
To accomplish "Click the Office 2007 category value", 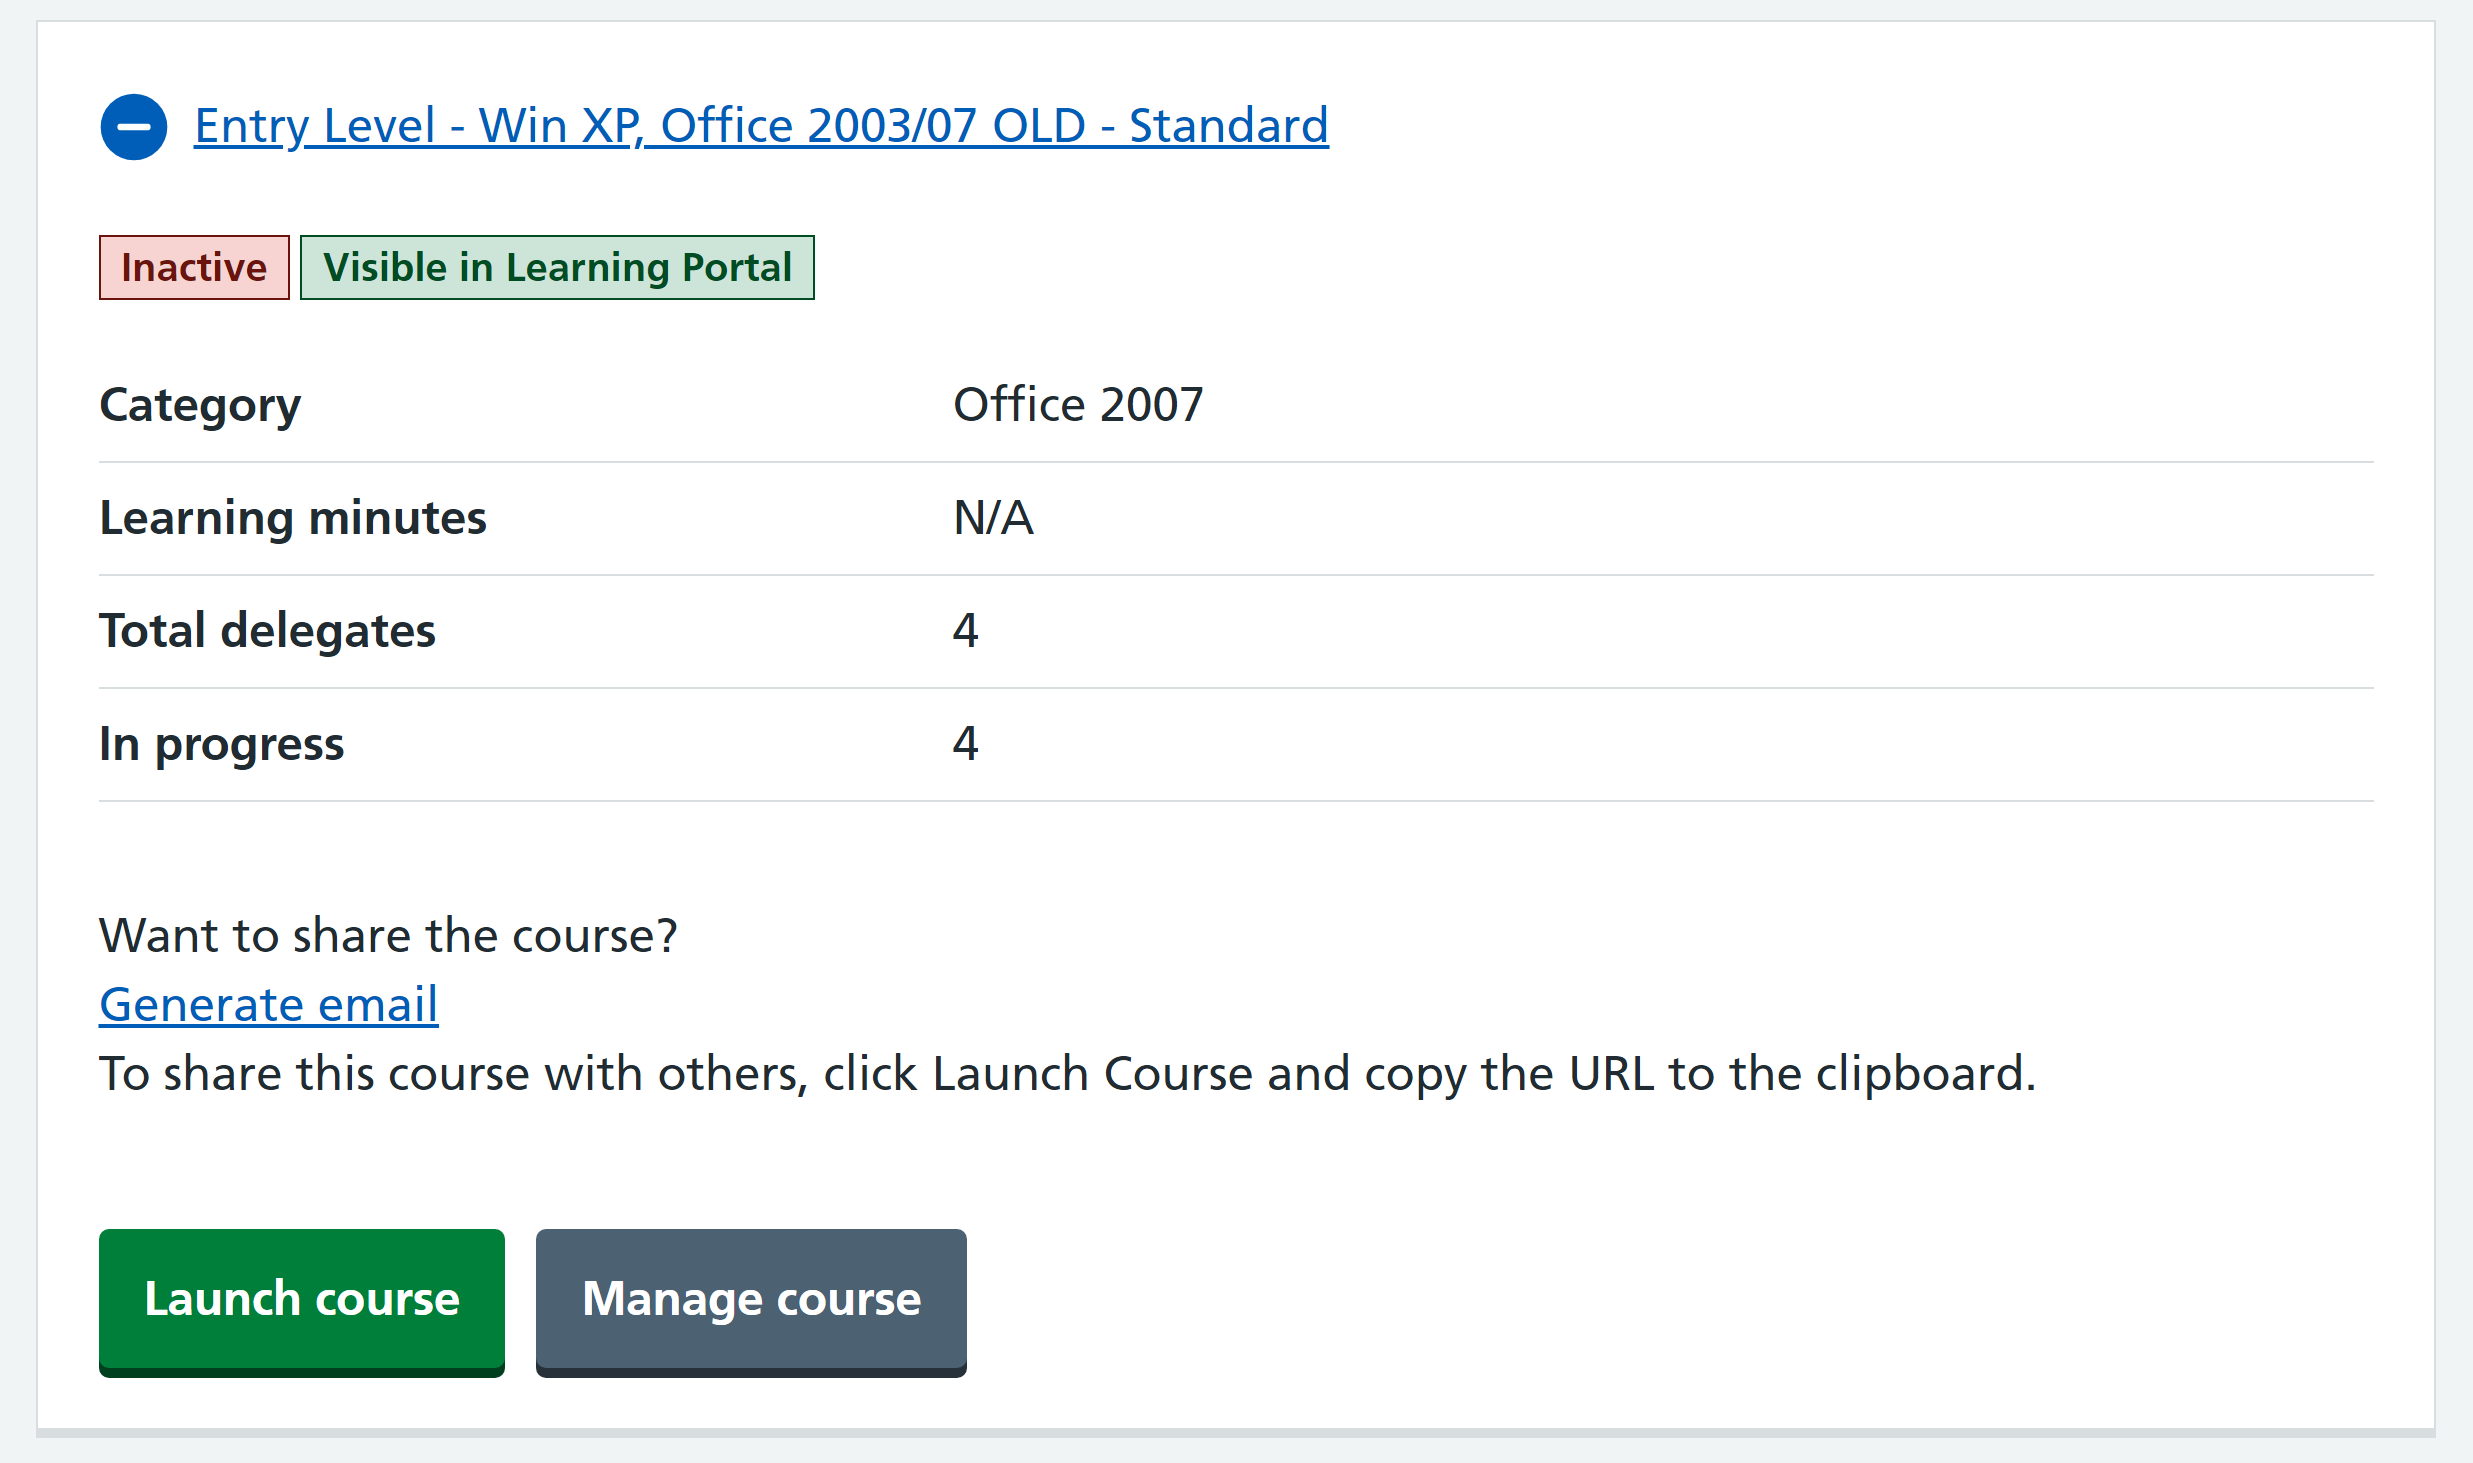I will [x=1077, y=405].
